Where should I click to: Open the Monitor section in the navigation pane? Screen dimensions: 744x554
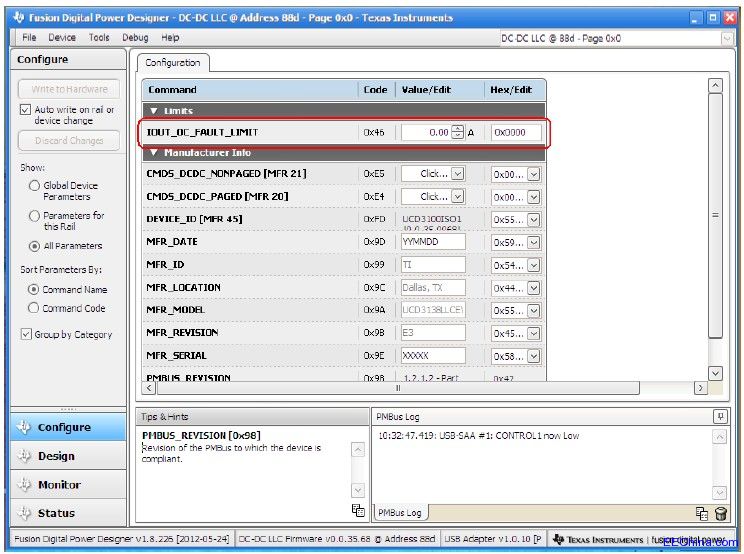[x=68, y=484]
